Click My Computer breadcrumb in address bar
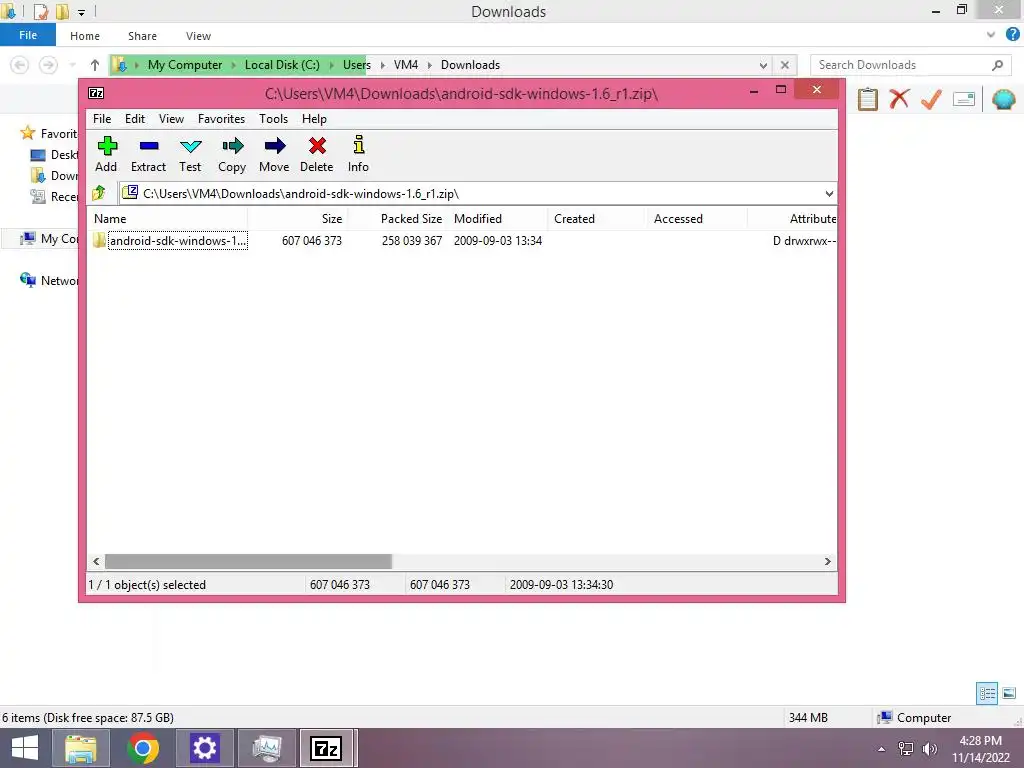Viewport: 1024px width, 768px height. coord(185,65)
